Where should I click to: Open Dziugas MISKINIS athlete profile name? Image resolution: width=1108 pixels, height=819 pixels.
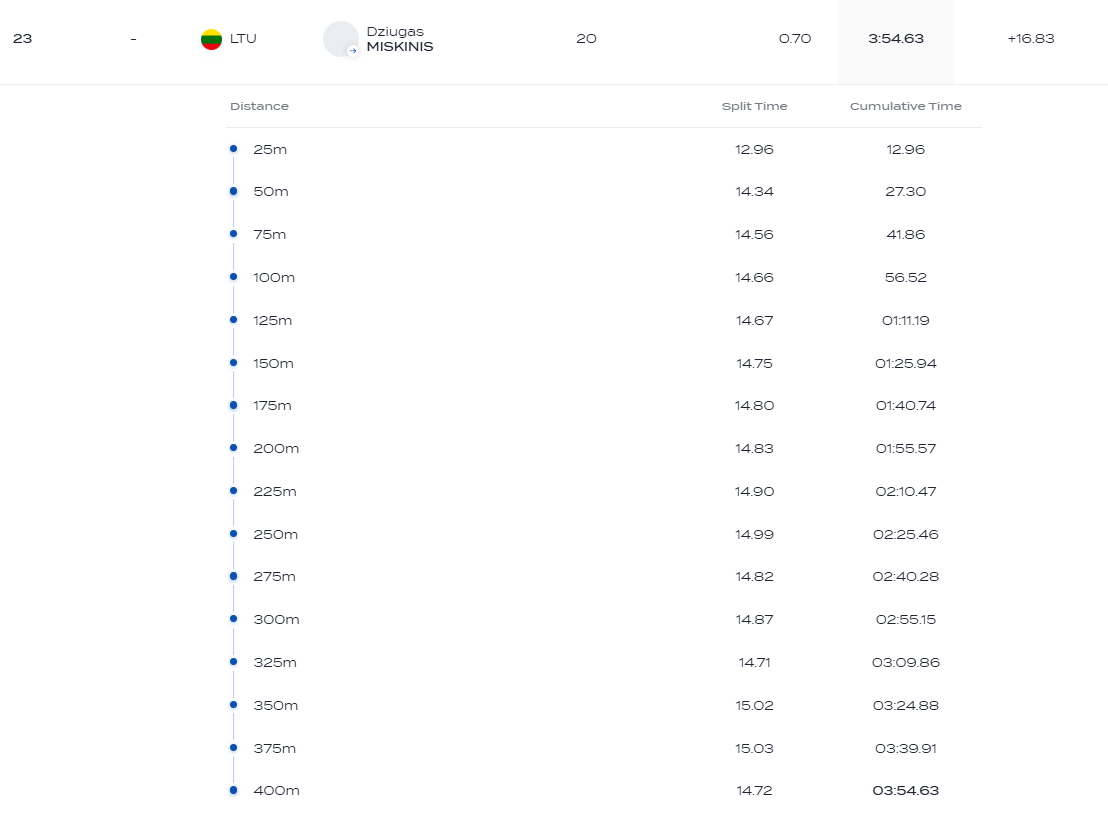399,39
